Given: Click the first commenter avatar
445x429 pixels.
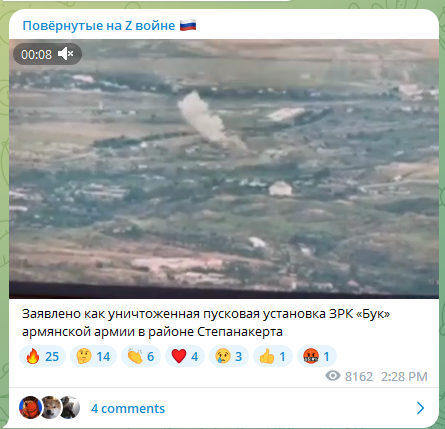Looking at the screenshot, I should coord(30,407).
